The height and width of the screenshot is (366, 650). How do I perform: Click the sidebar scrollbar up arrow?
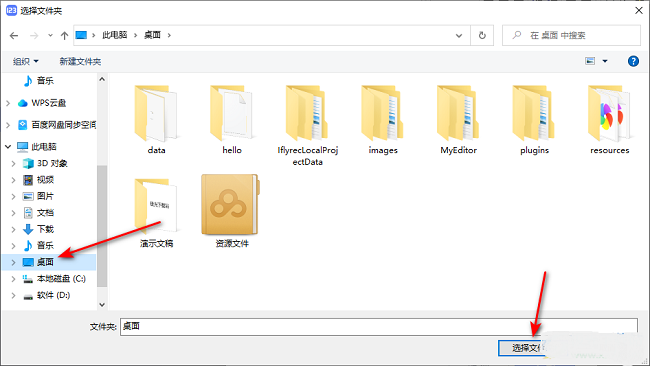pyautogui.click(x=102, y=79)
